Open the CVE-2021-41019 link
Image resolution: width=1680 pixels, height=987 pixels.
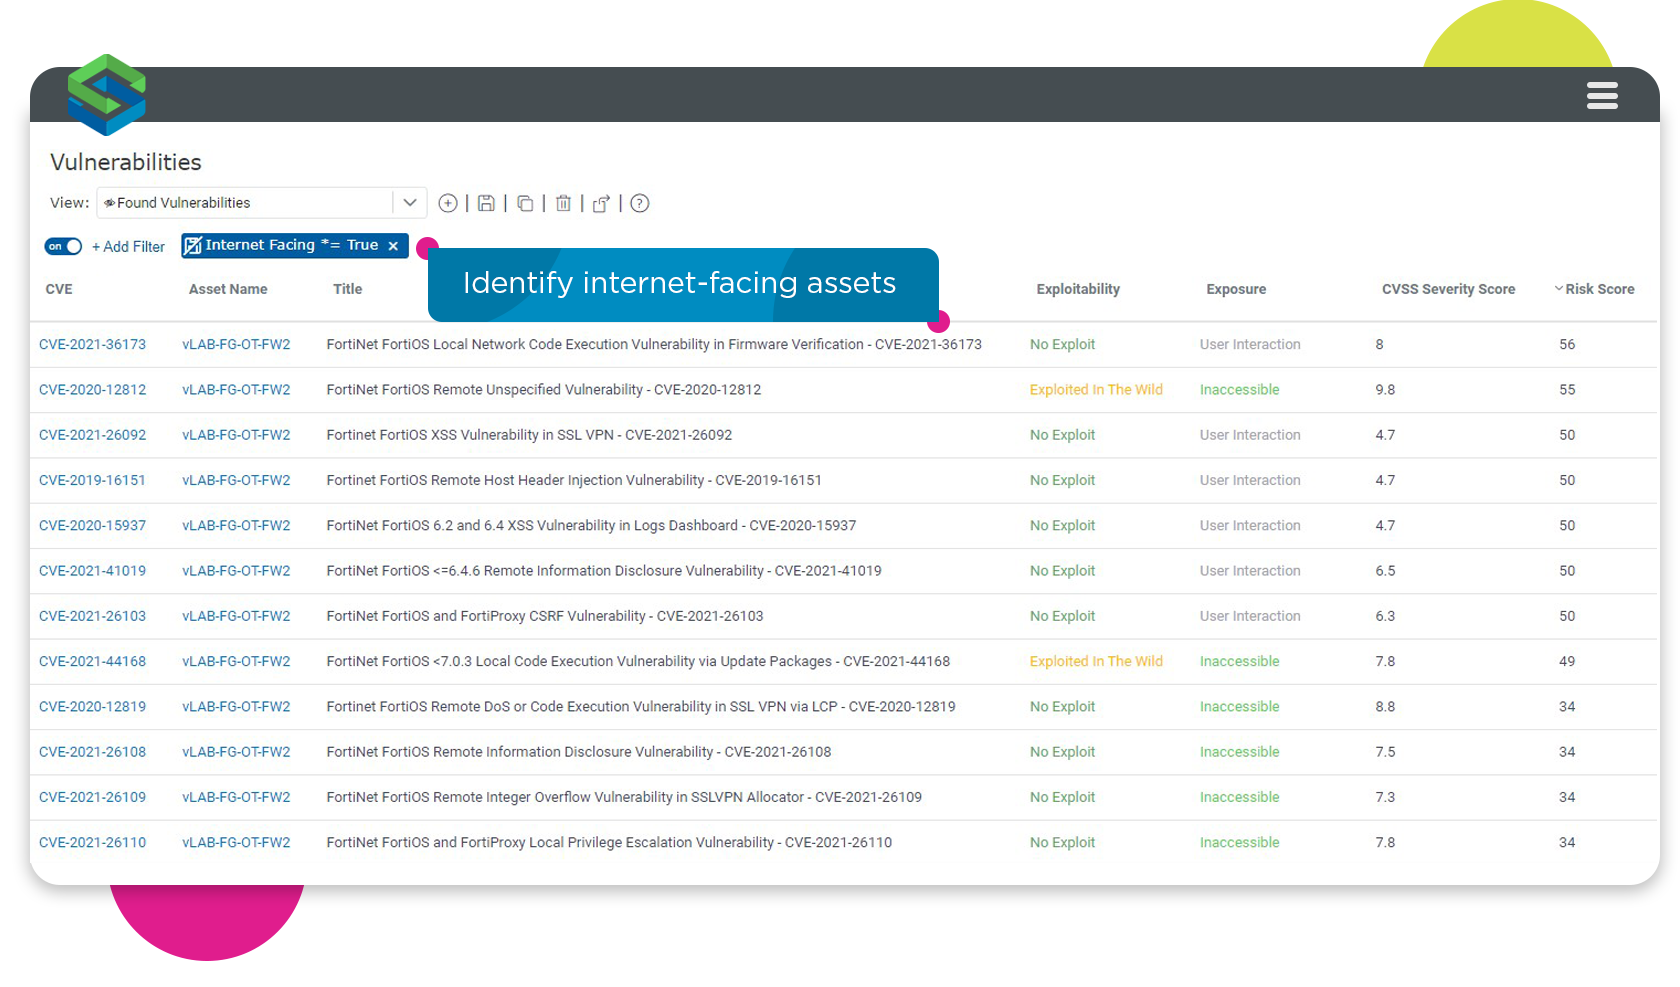[92, 571]
